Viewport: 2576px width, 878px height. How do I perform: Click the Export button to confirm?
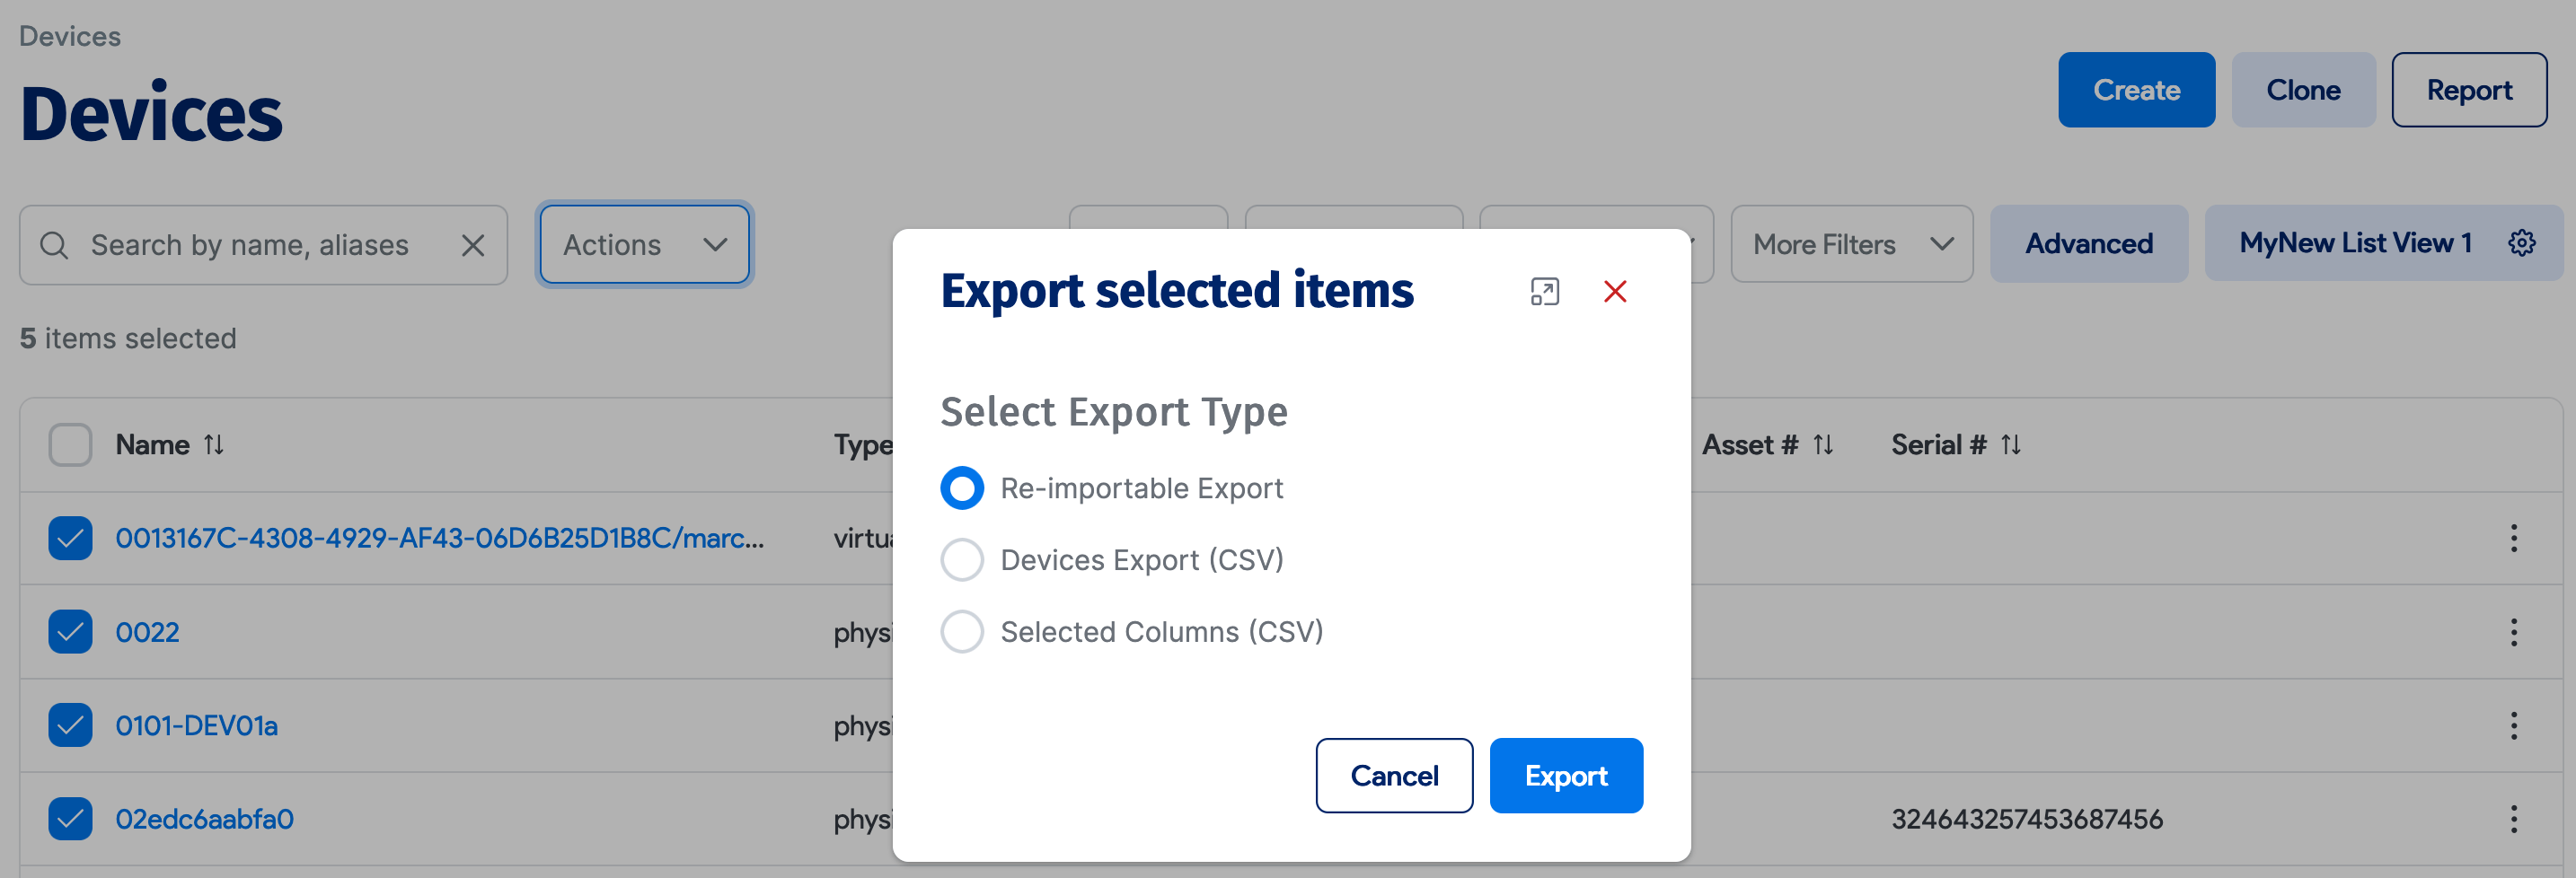(1565, 775)
